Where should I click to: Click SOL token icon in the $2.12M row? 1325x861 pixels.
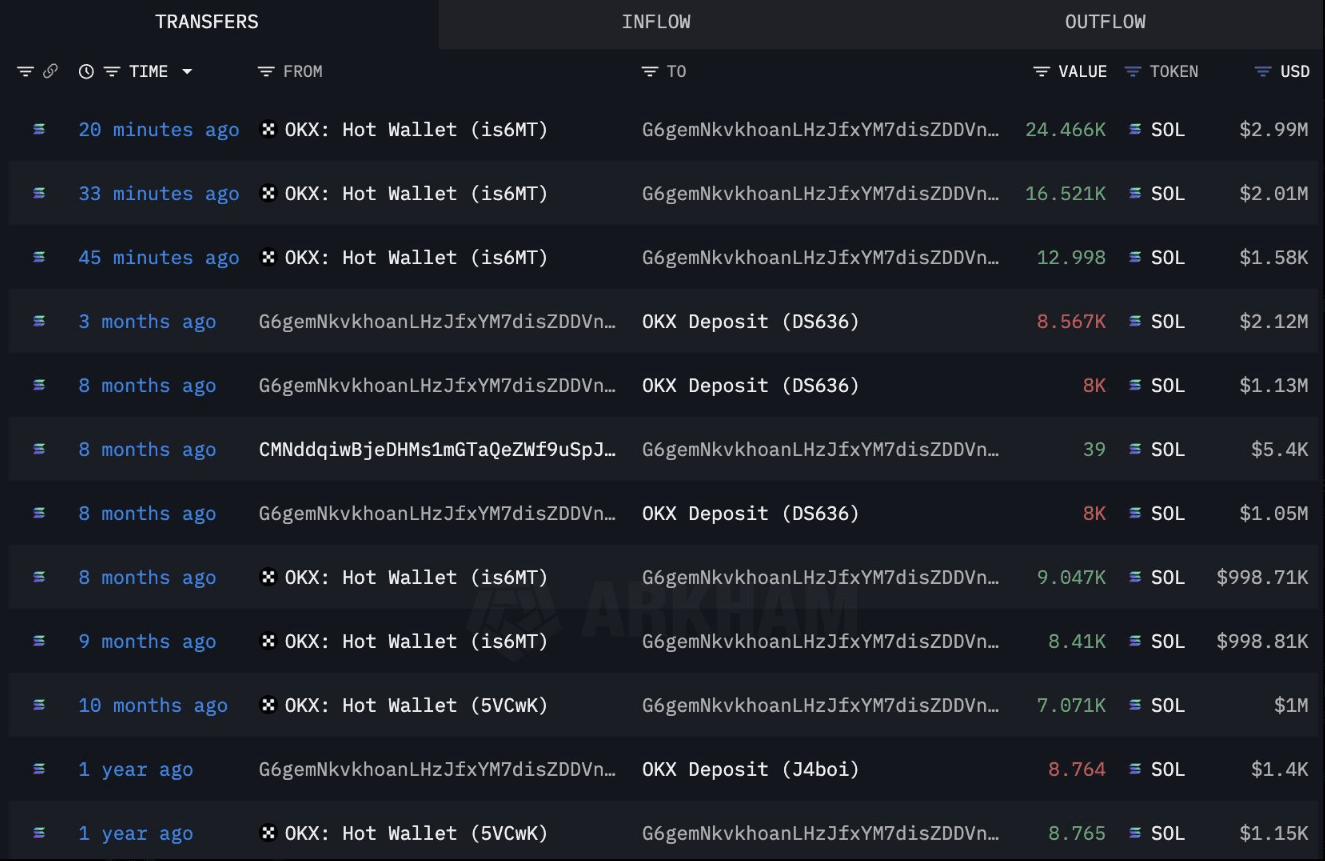[x=1135, y=321]
